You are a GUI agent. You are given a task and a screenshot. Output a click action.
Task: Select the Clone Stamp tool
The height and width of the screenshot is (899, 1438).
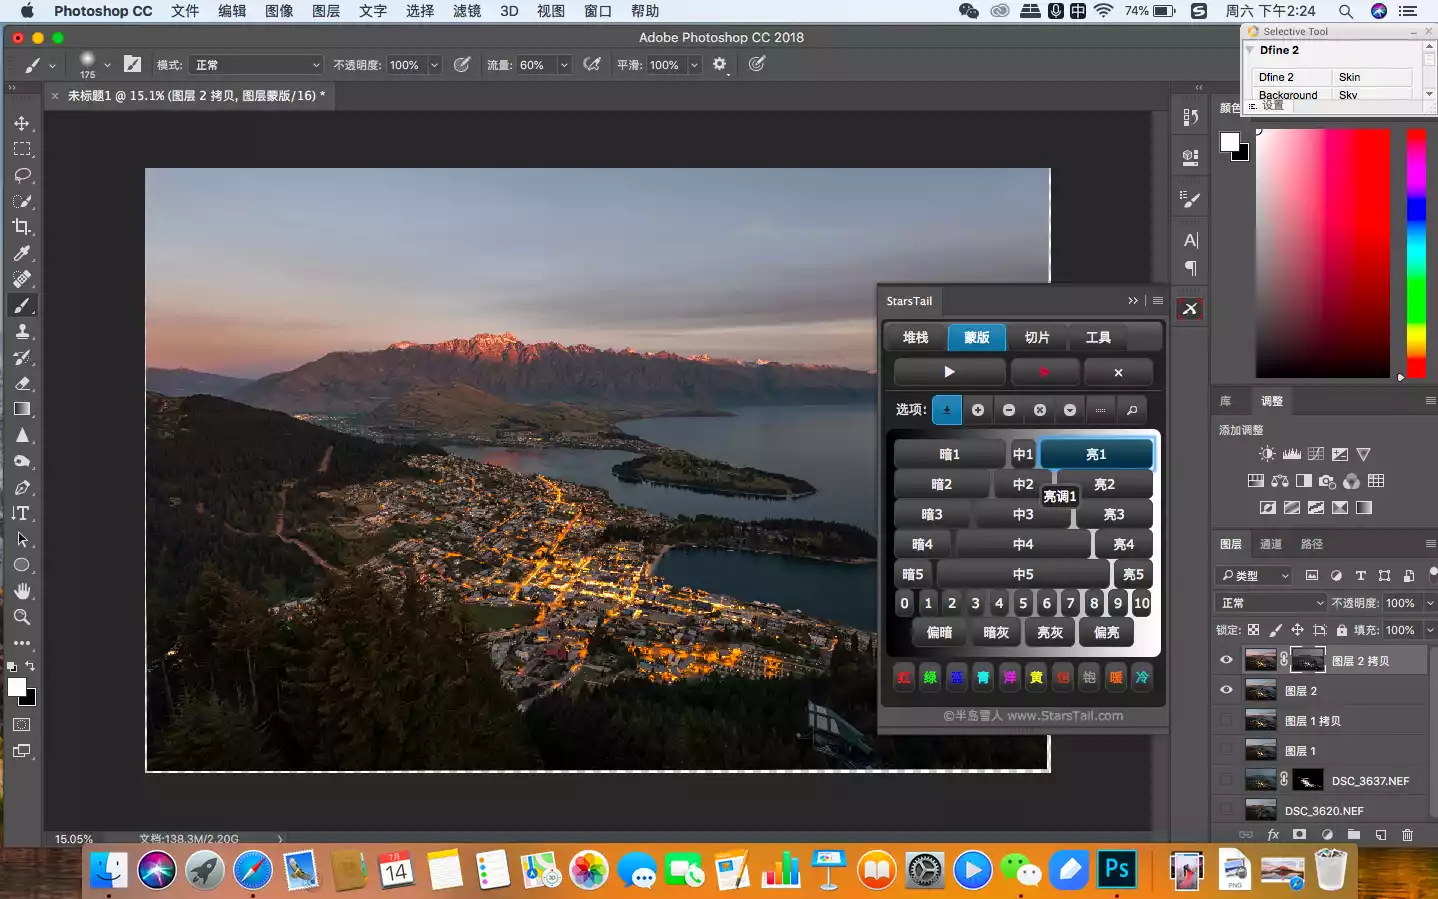tap(22, 331)
